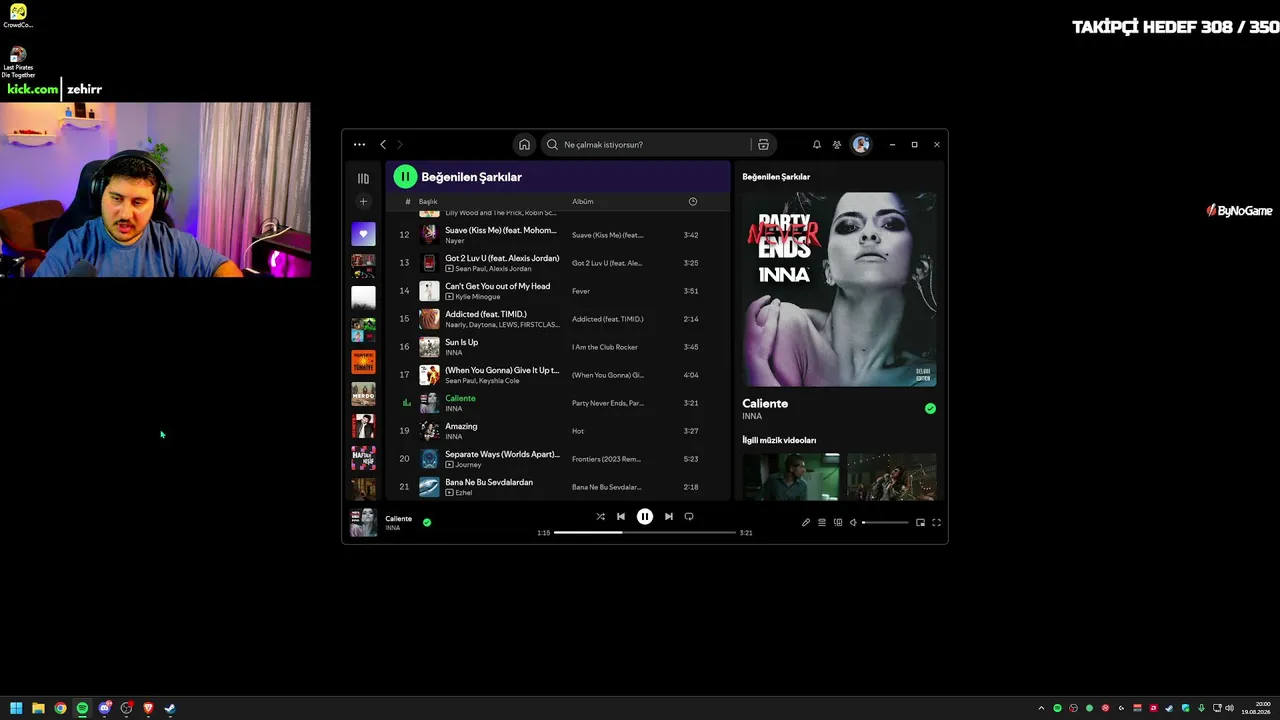Sort by the Başlık column header
The image size is (1280, 720).
coord(428,202)
